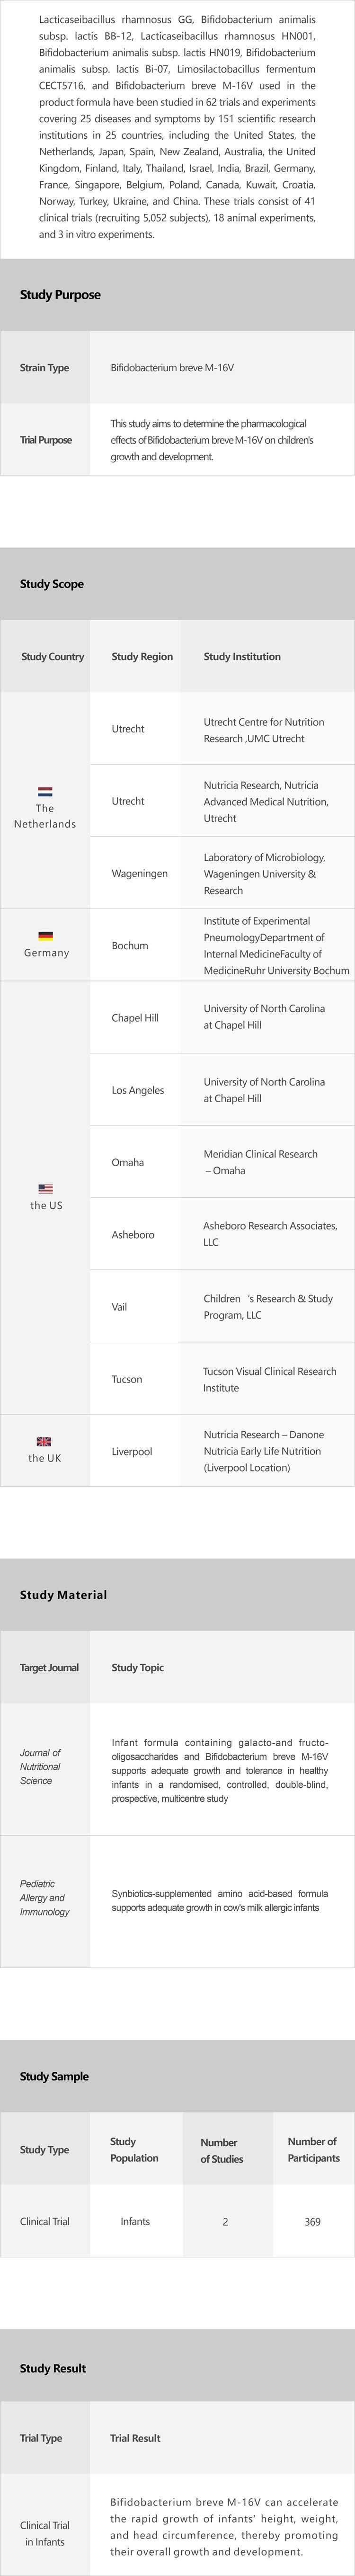The width and height of the screenshot is (355, 2576).
Task: Click the Wageningen region cell
Action: (139, 873)
